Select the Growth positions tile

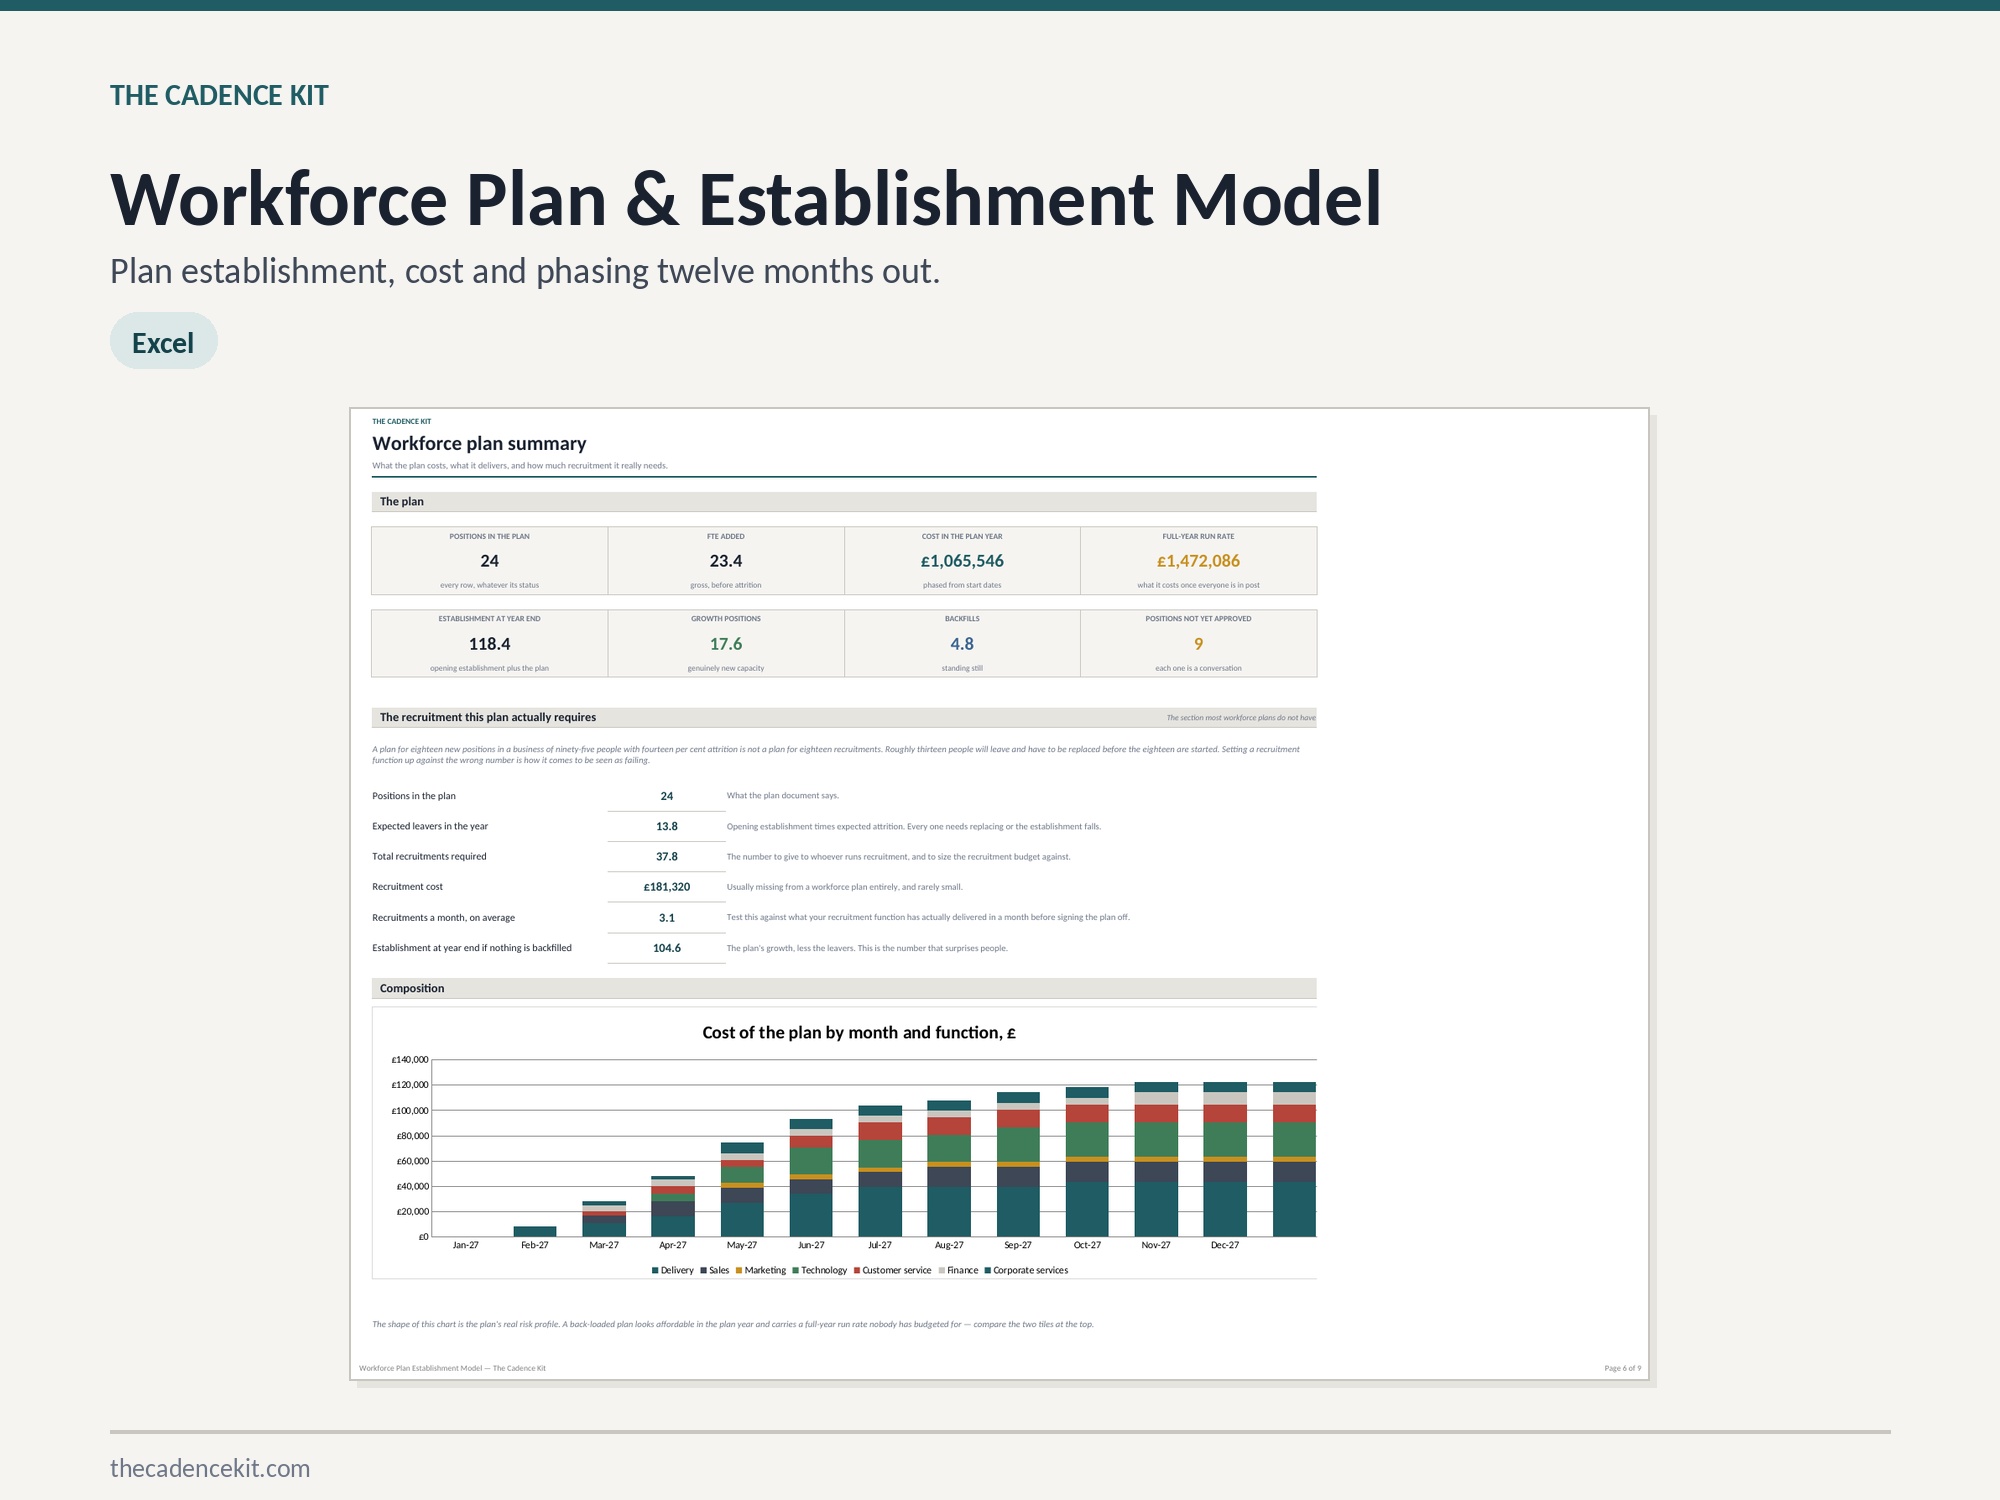tap(726, 644)
